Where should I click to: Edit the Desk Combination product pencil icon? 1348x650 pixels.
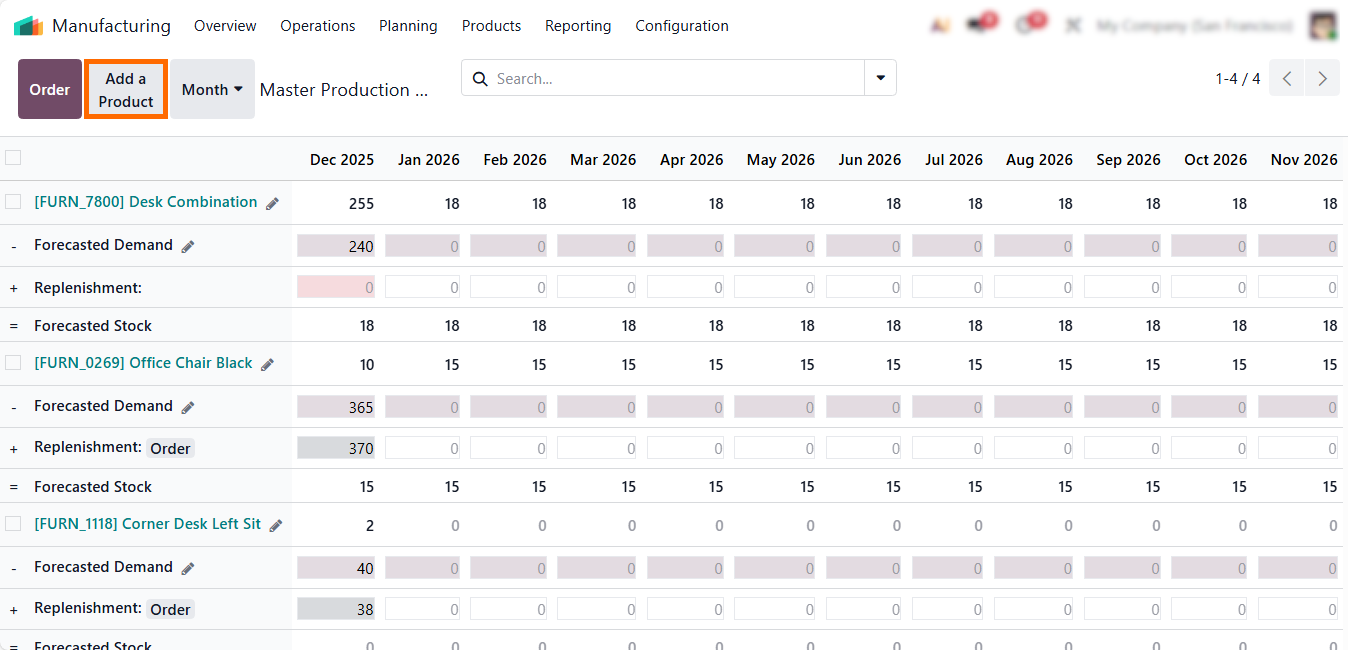click(x=272, y=203)
